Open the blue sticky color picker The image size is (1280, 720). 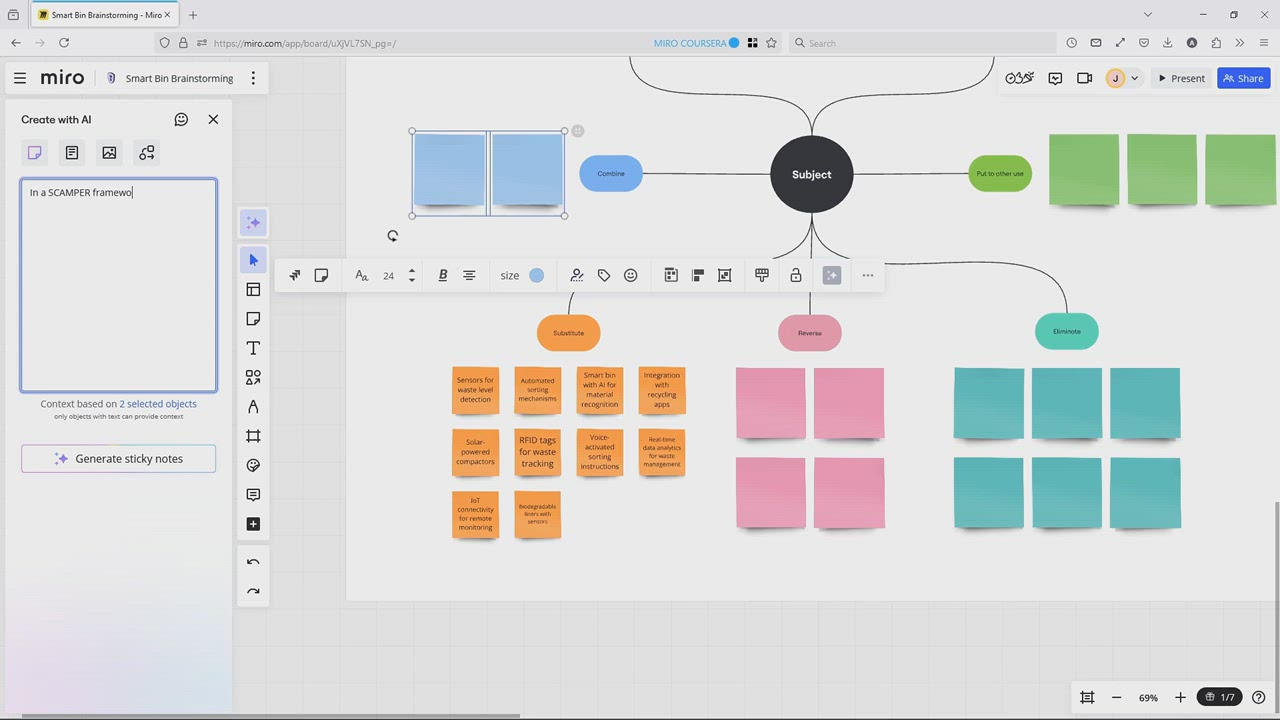537,275
